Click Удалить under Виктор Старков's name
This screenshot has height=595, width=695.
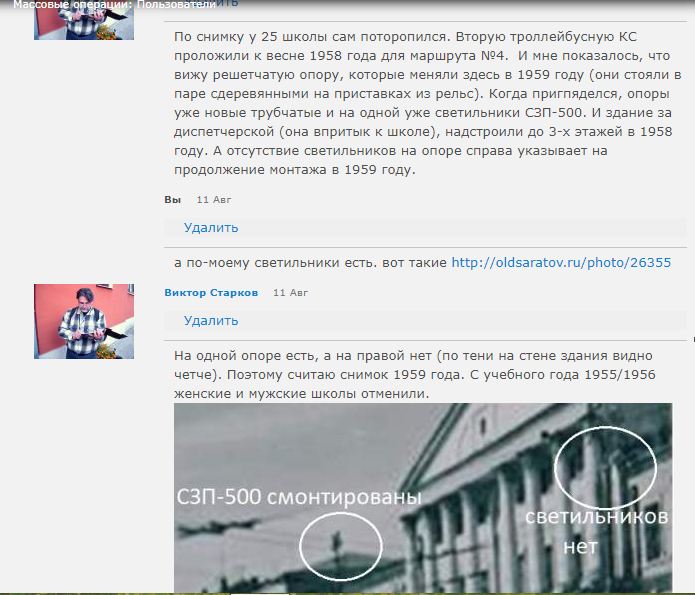pyautogui.click(x=210, y=321)
